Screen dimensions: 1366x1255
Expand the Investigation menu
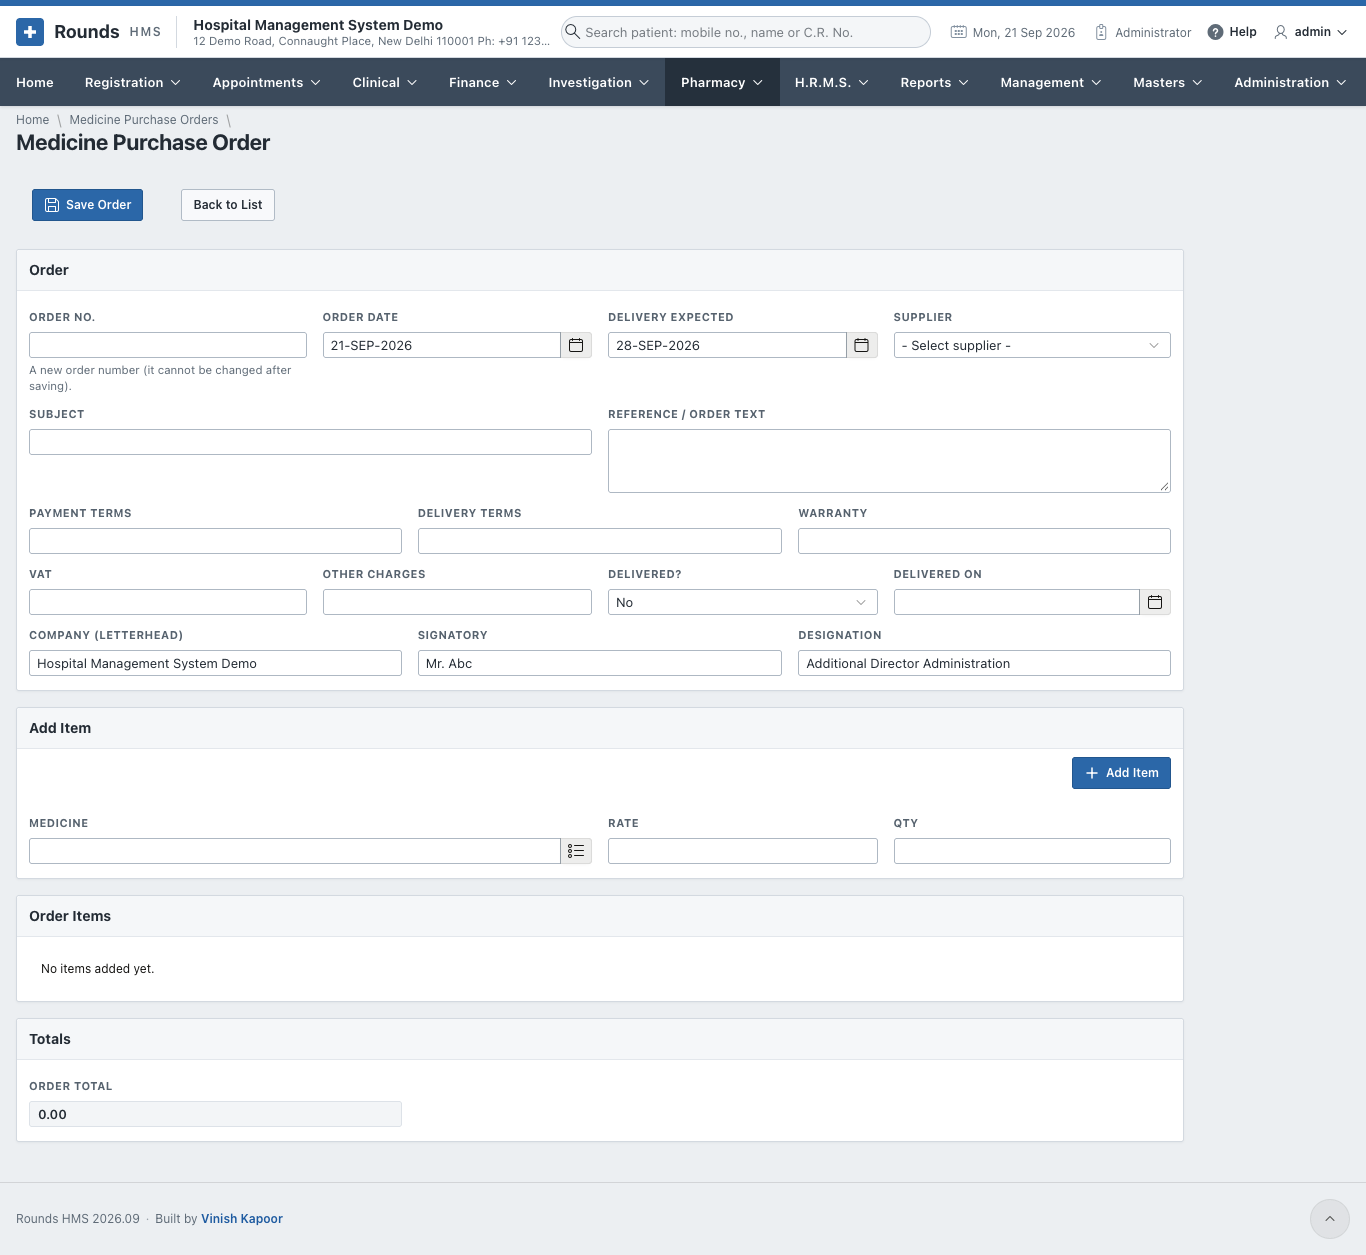pyautogui.click(x=599, y=82)
